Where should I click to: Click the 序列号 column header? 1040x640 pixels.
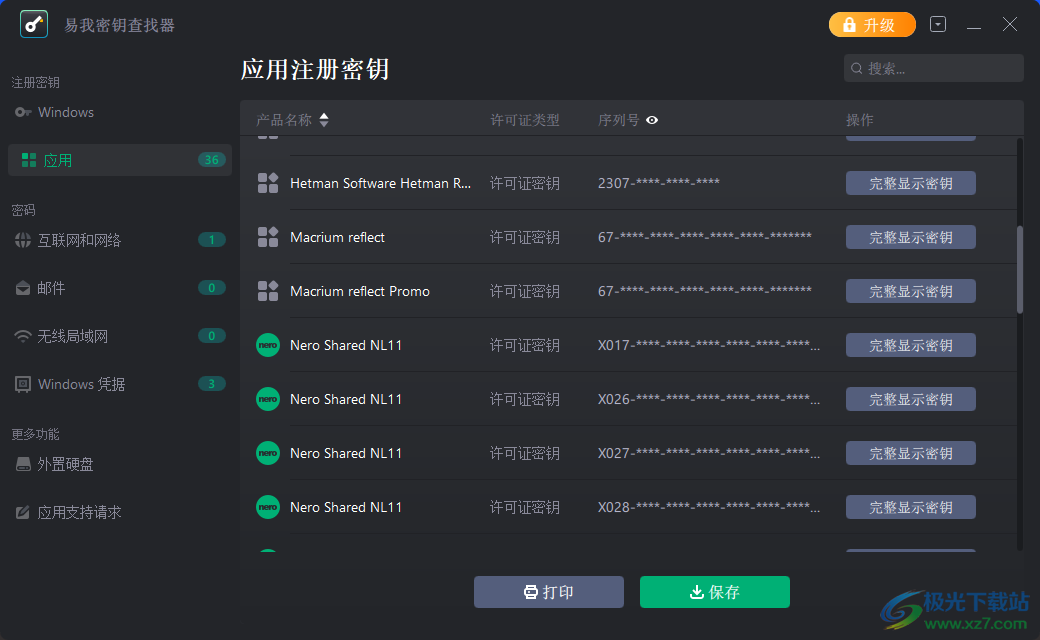pyautogui.click(x=619, y=120)
